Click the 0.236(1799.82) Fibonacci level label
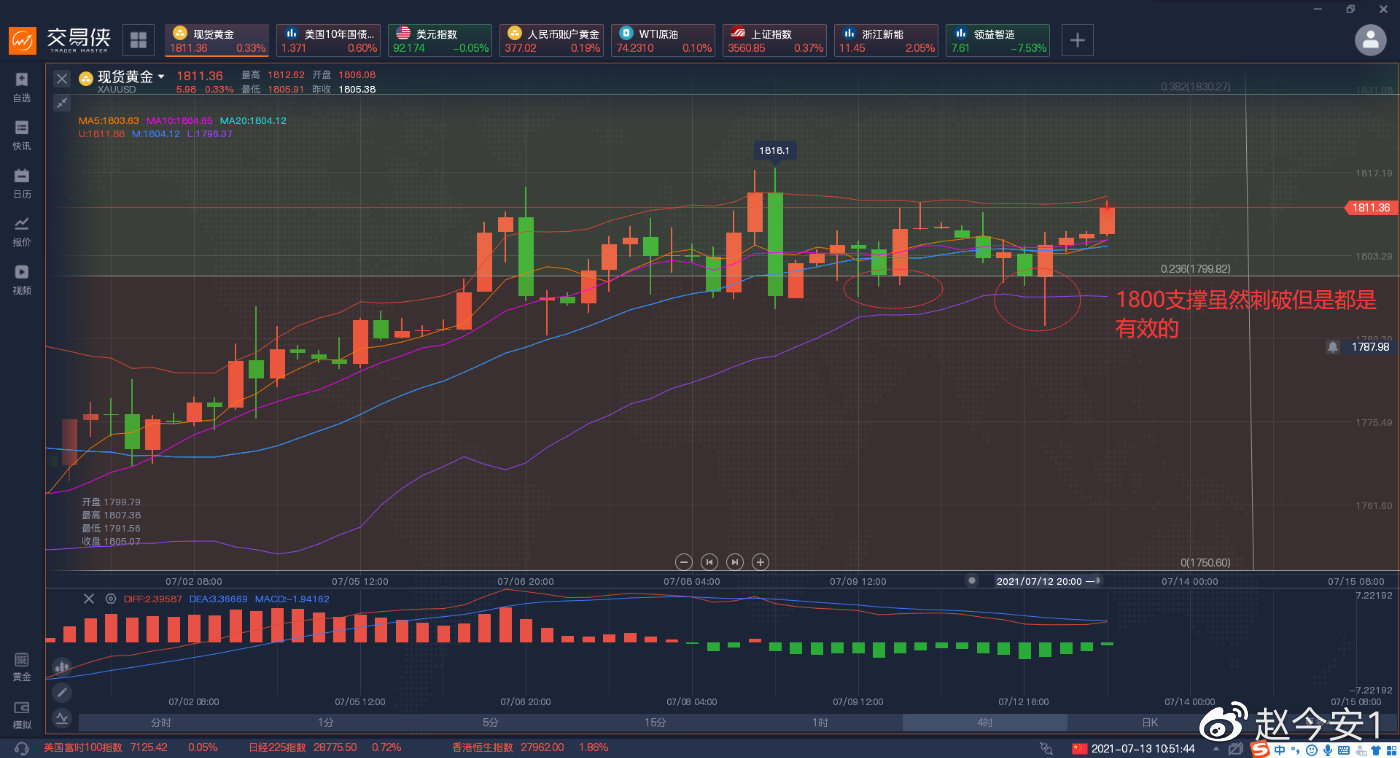This screenshot has width=1400, height=758. (x=1195, y=269)
